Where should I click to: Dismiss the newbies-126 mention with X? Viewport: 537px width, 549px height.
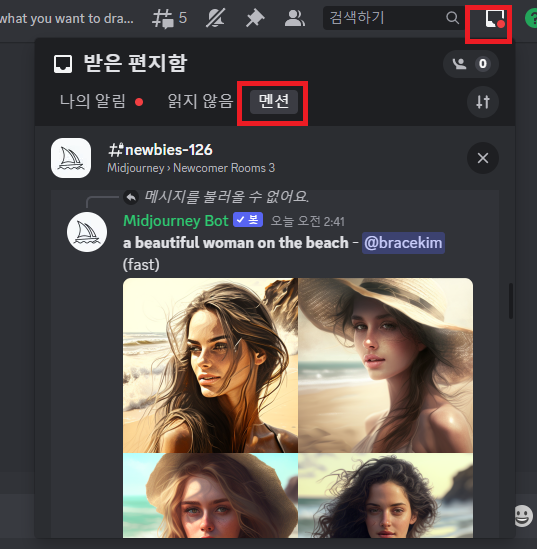pos(483,158)
